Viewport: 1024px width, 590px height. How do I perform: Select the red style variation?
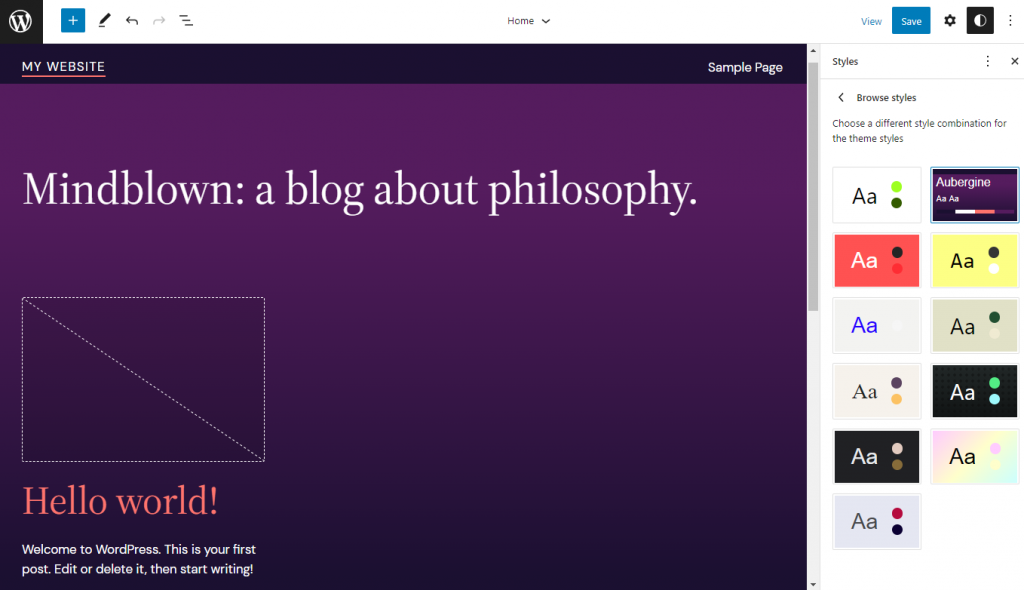click(876, 261)
